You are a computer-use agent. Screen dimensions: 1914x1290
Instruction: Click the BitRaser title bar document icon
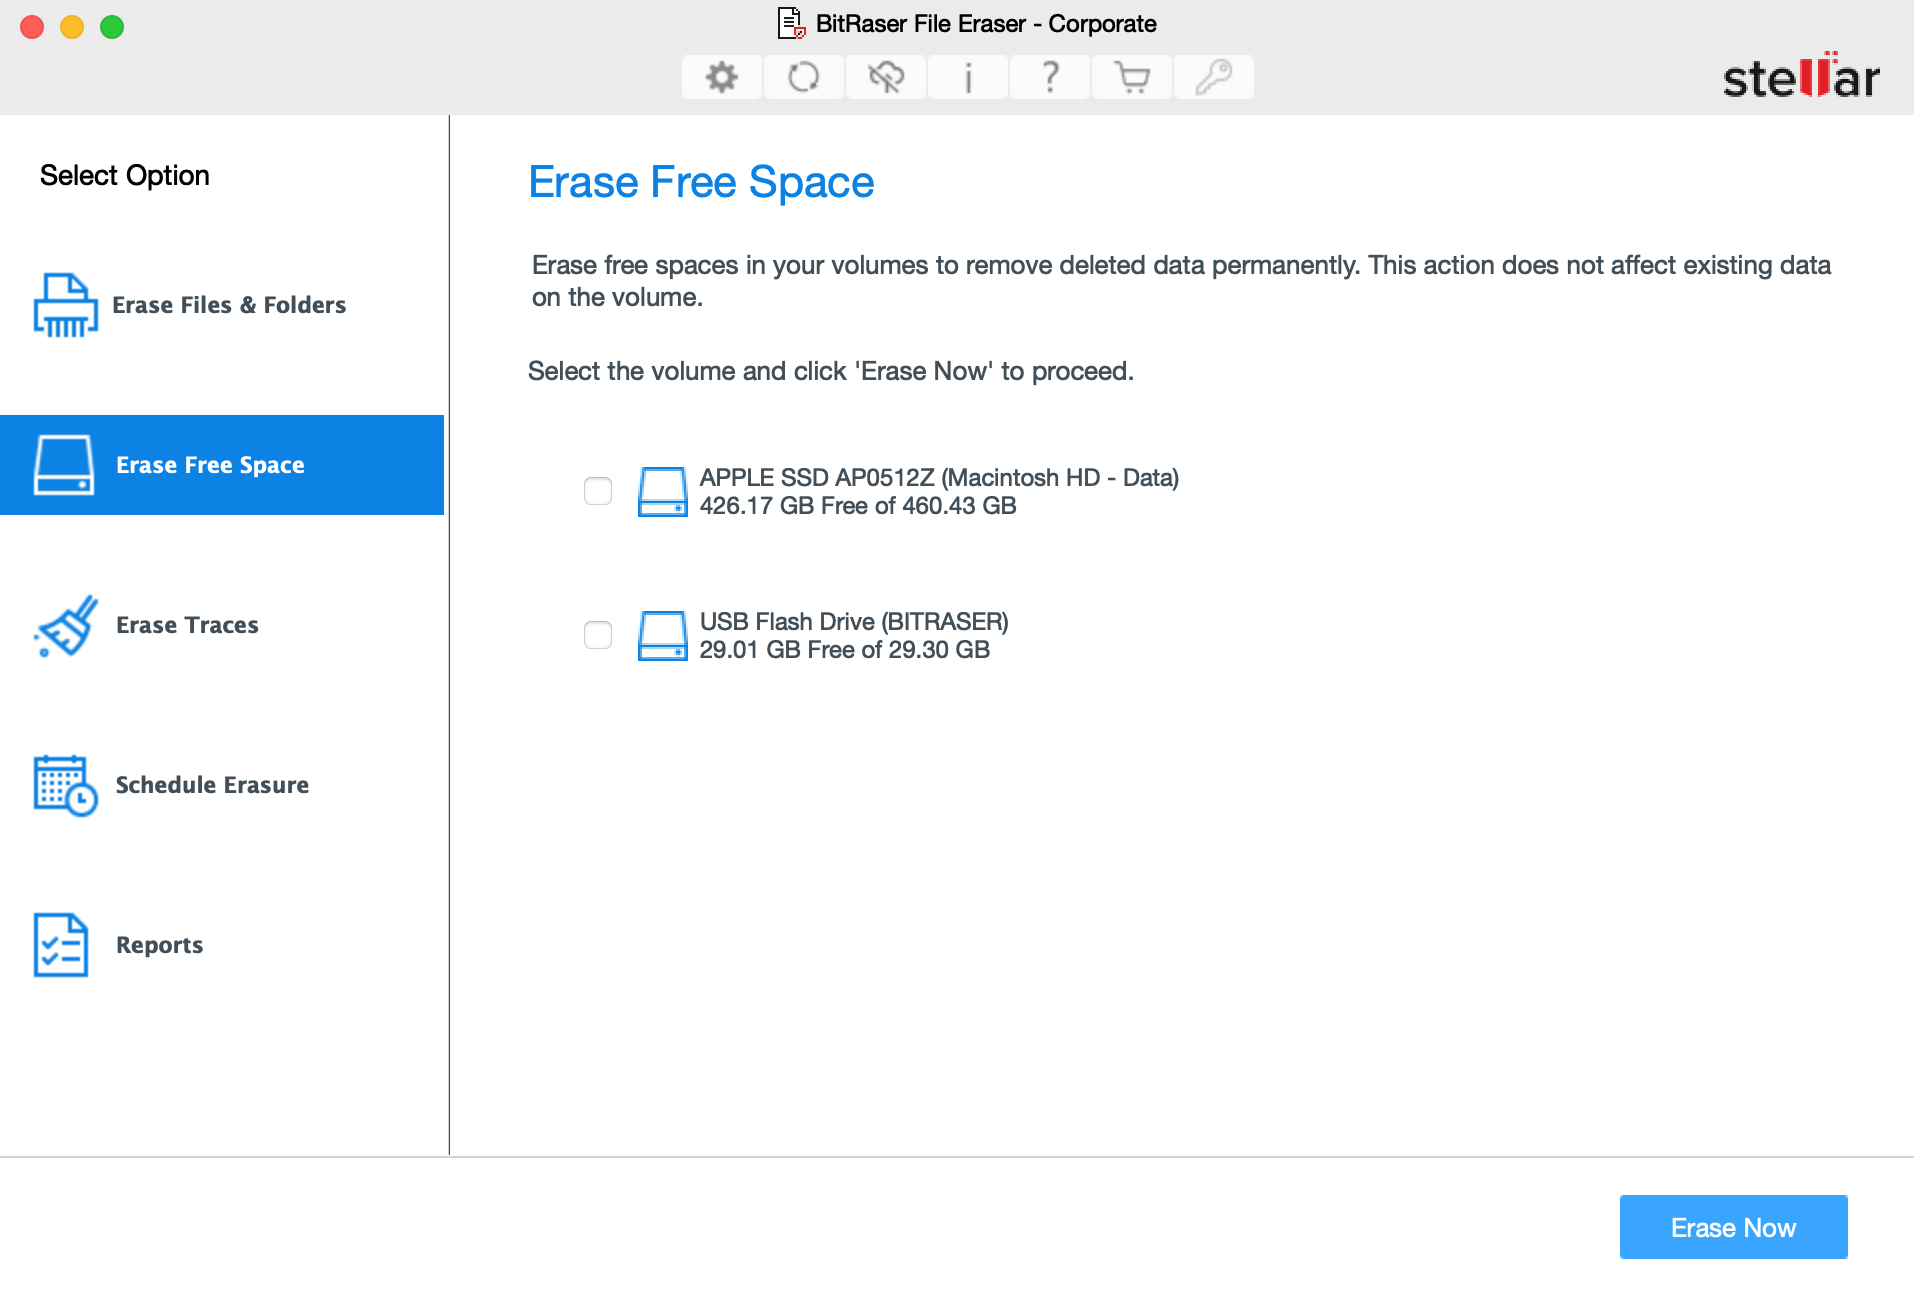(x=791, y=23)
